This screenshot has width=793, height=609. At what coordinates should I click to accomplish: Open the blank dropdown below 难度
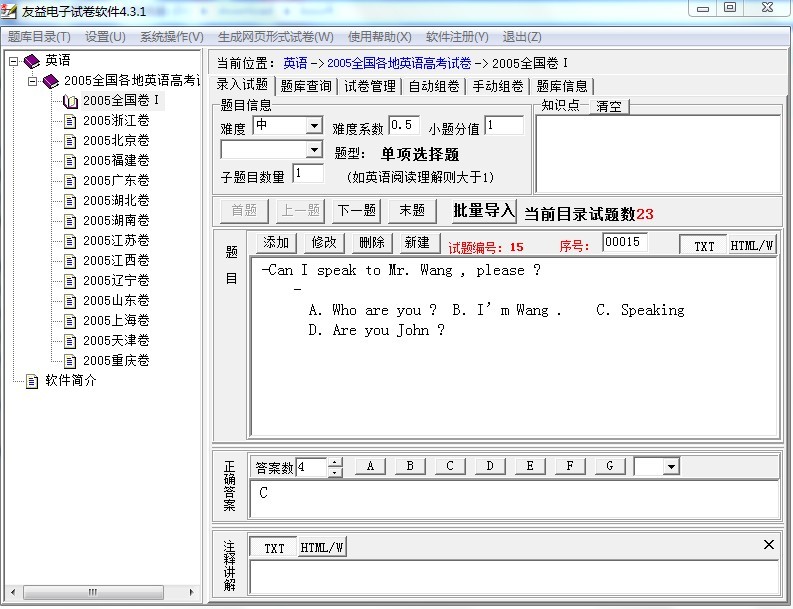click(x=314, y=149)
